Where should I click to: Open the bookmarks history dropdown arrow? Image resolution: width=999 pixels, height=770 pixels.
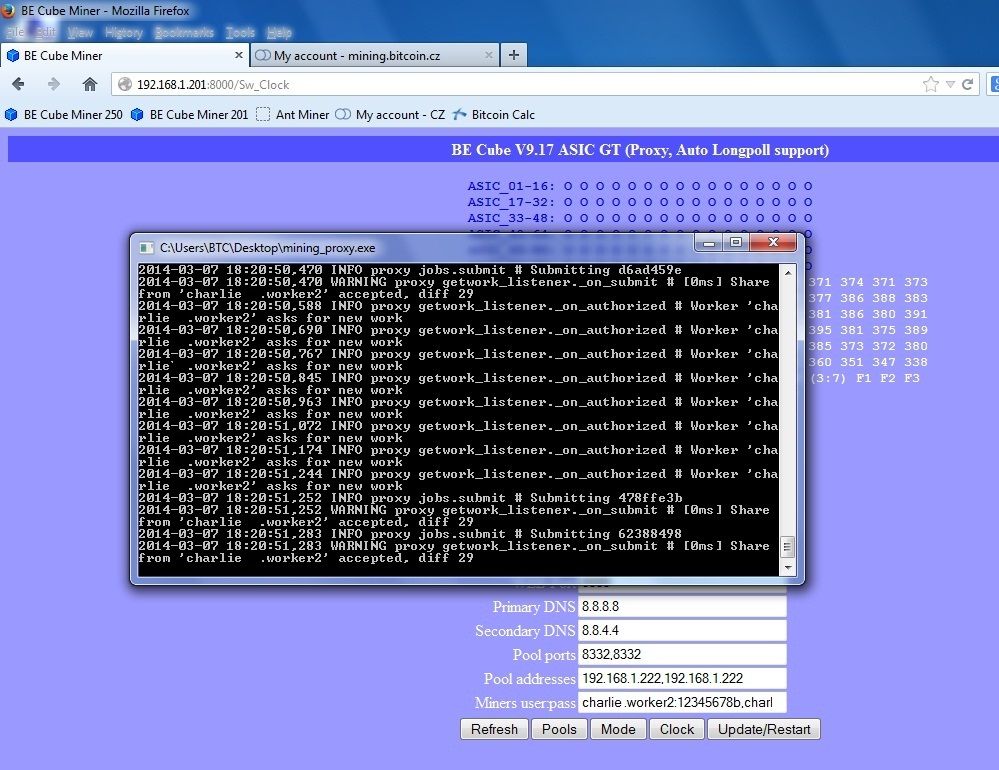[953, 85]
